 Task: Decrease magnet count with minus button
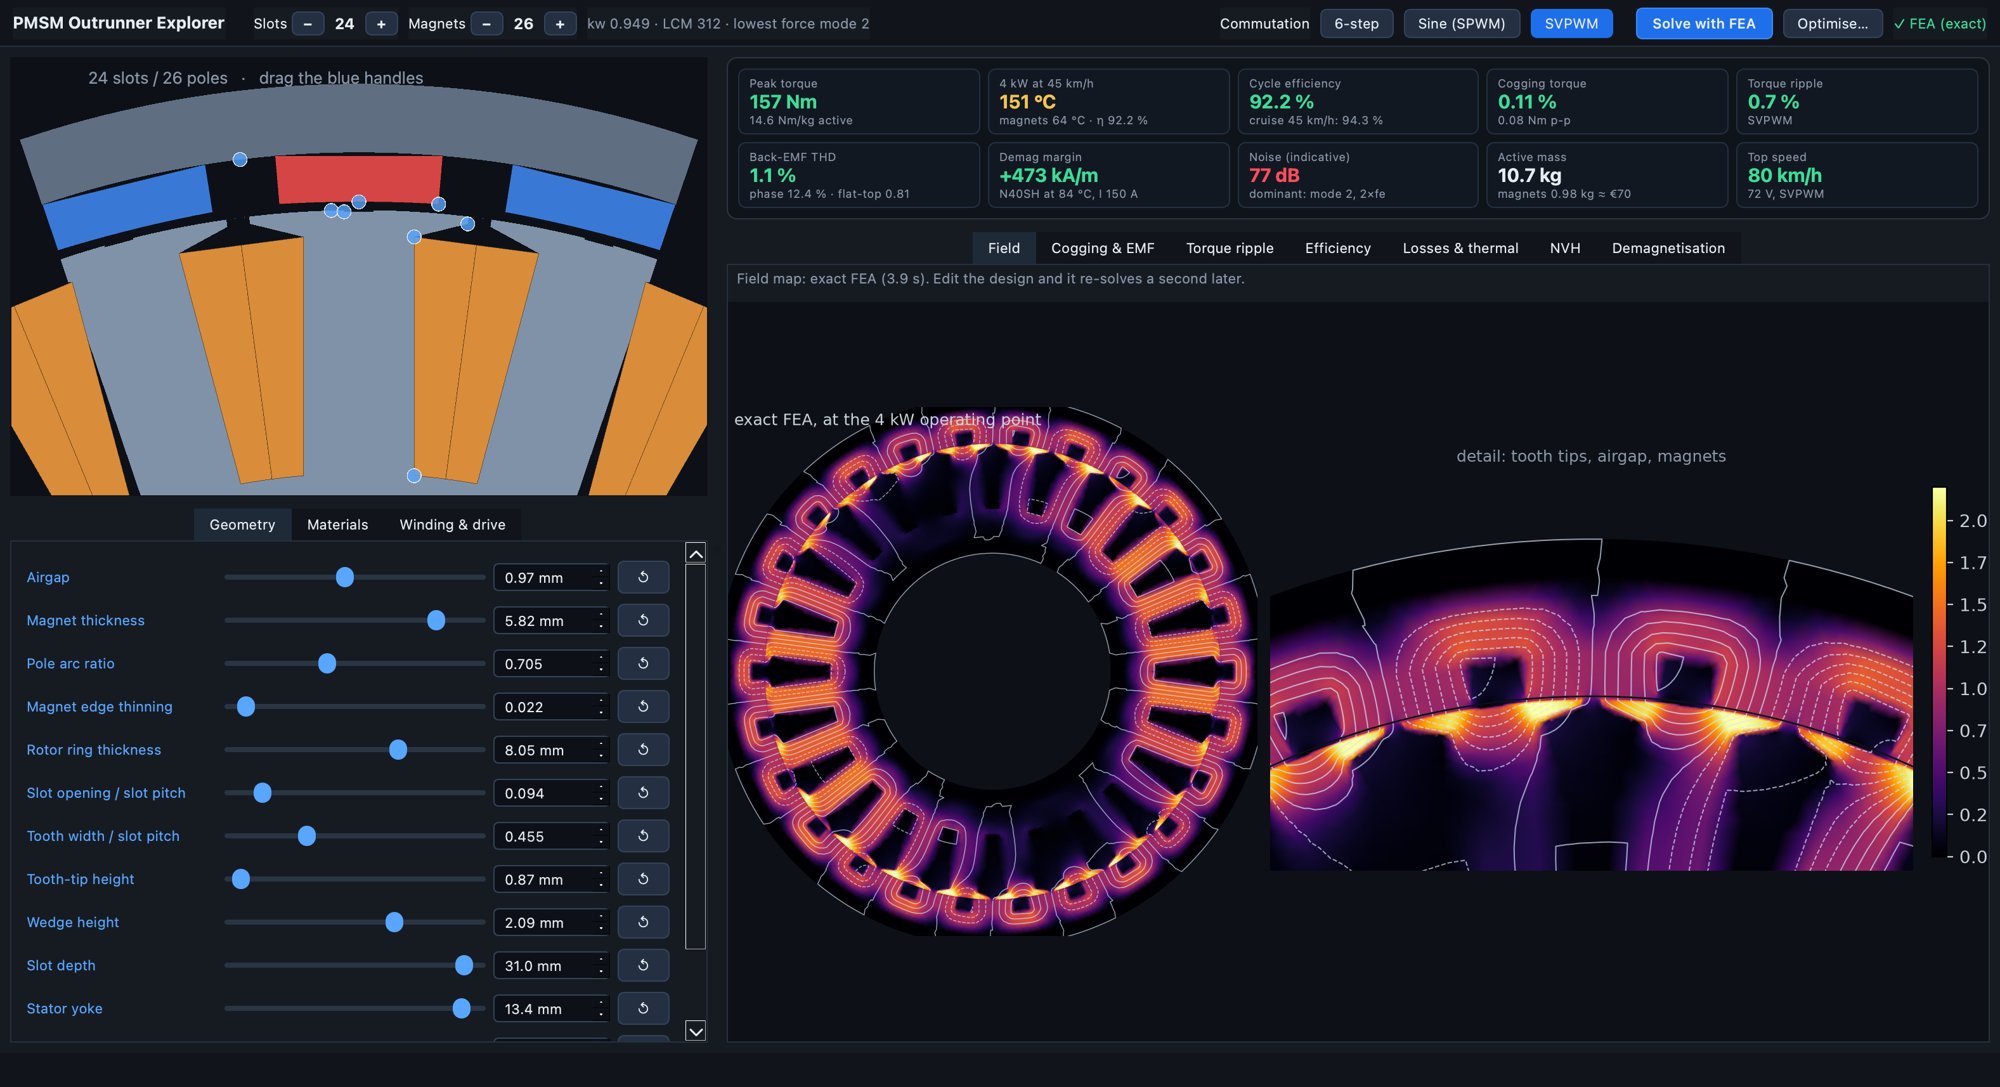pos(486,23)
